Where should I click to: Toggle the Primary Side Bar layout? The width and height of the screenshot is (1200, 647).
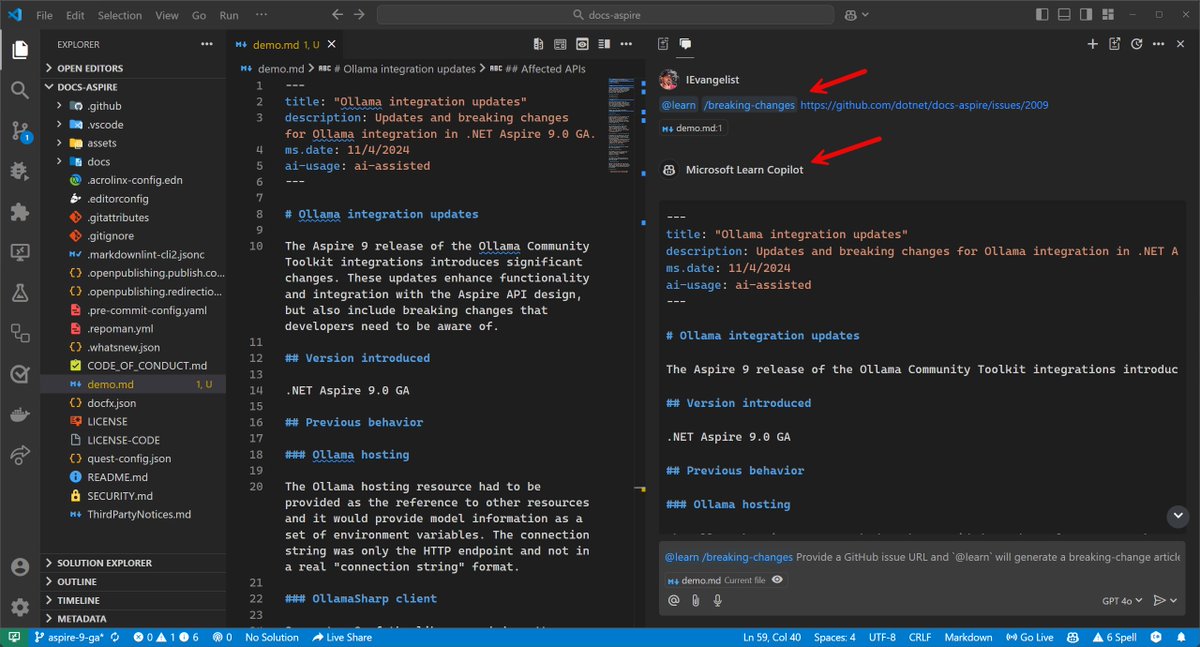(1043, 15)
